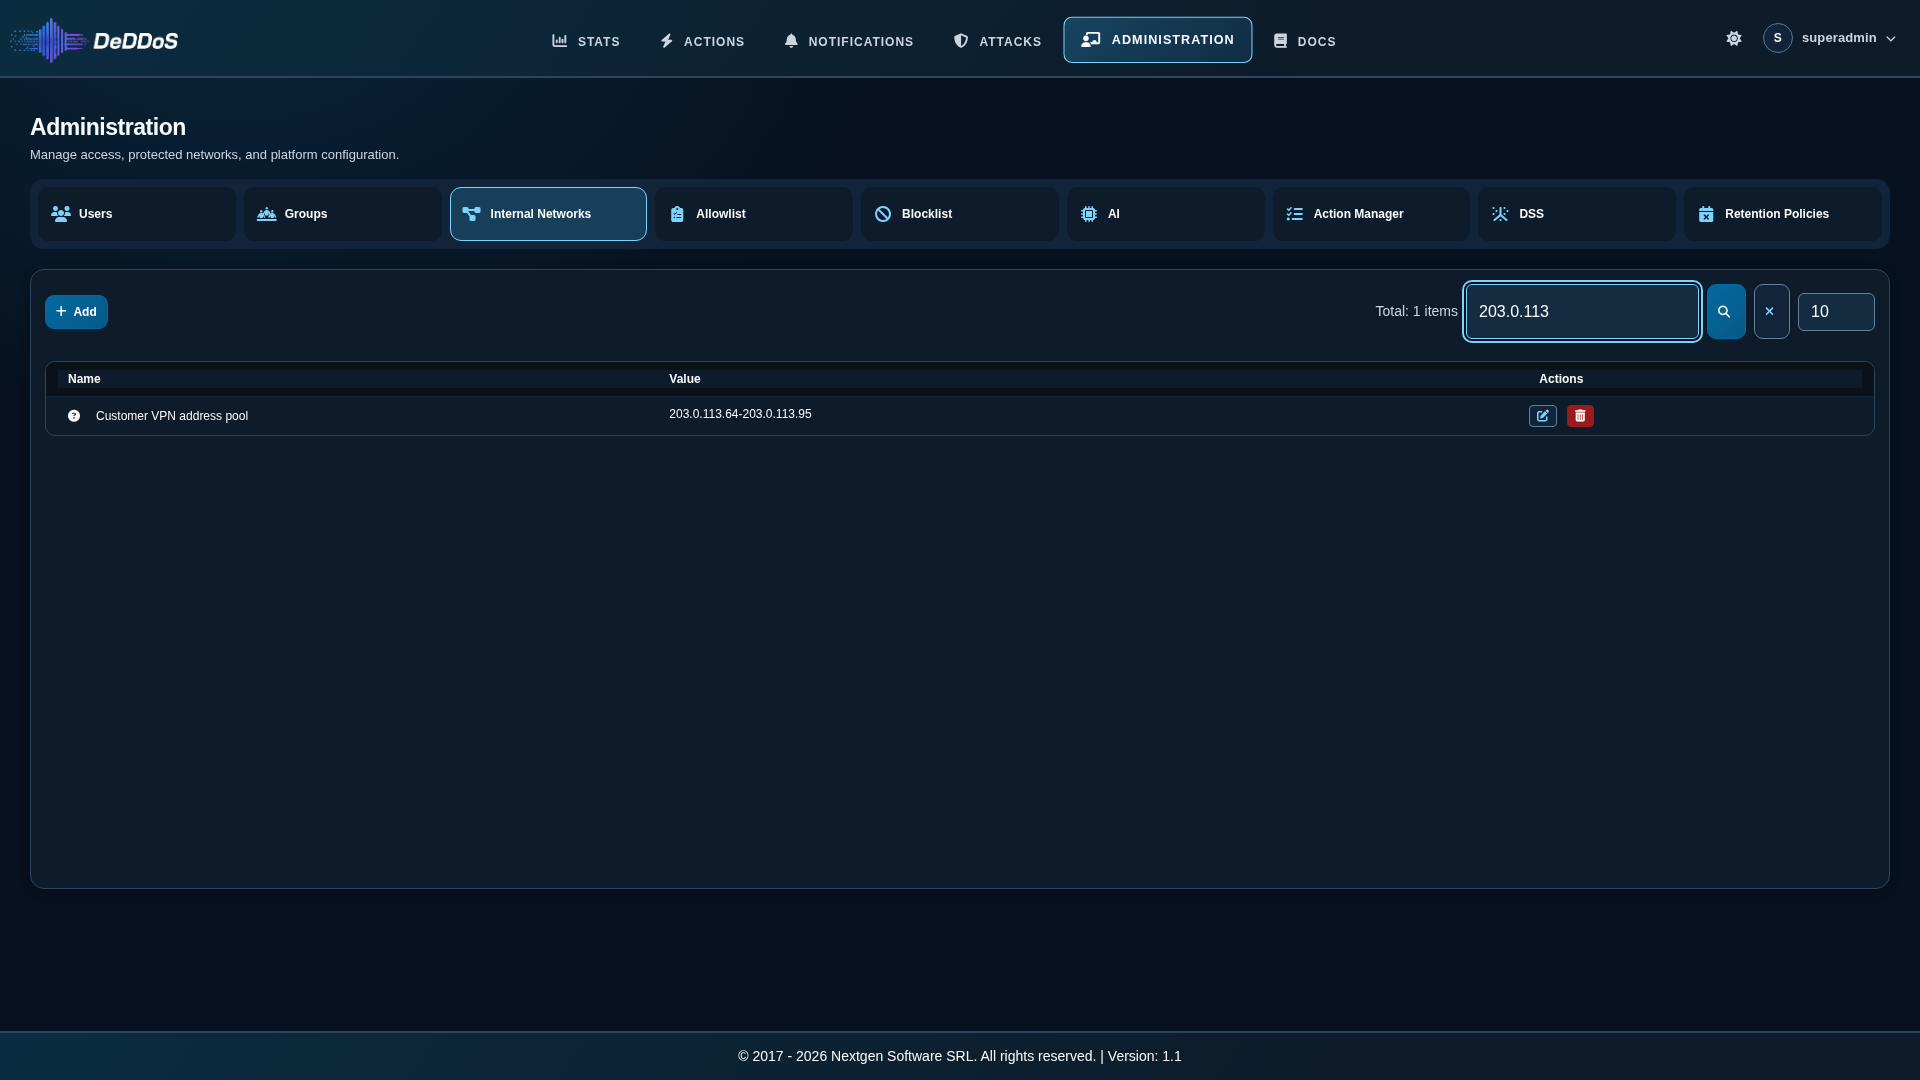1920x1080 pixels.
Task: Sort by the Value column header
Action: click(685, 379)
